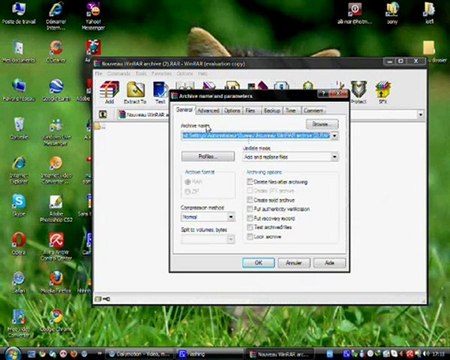The width and height of the screenshot is (450, 360).
Task: Enable Put authenticity verification option
Action: click(x=249, y=209)
